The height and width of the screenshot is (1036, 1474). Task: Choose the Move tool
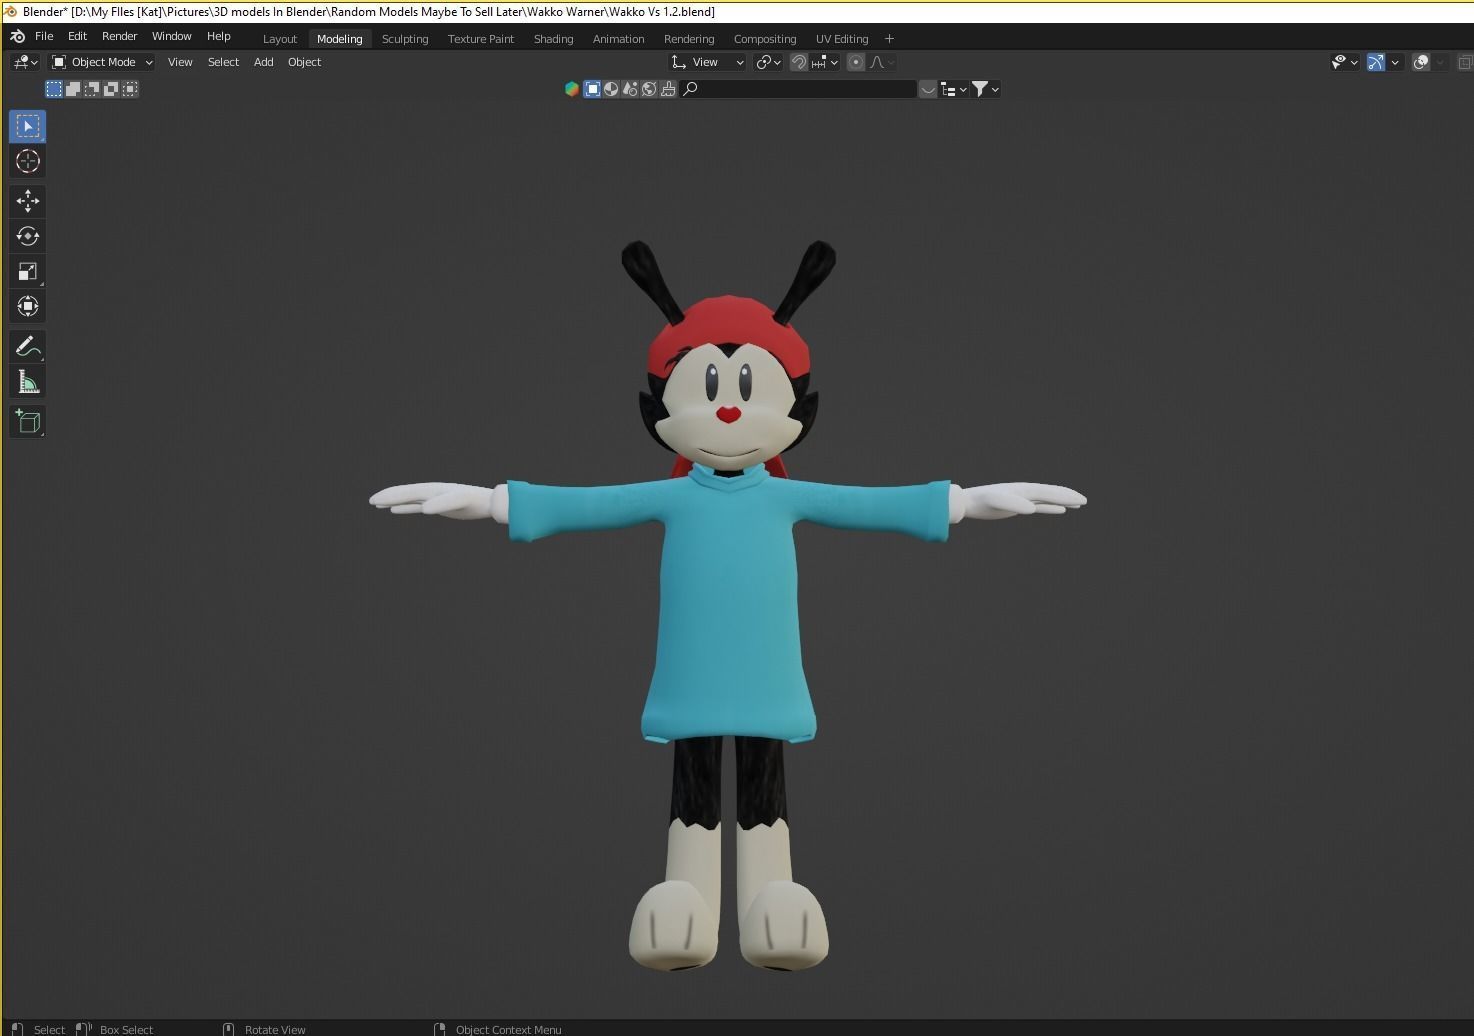click(x=28, y=201)
